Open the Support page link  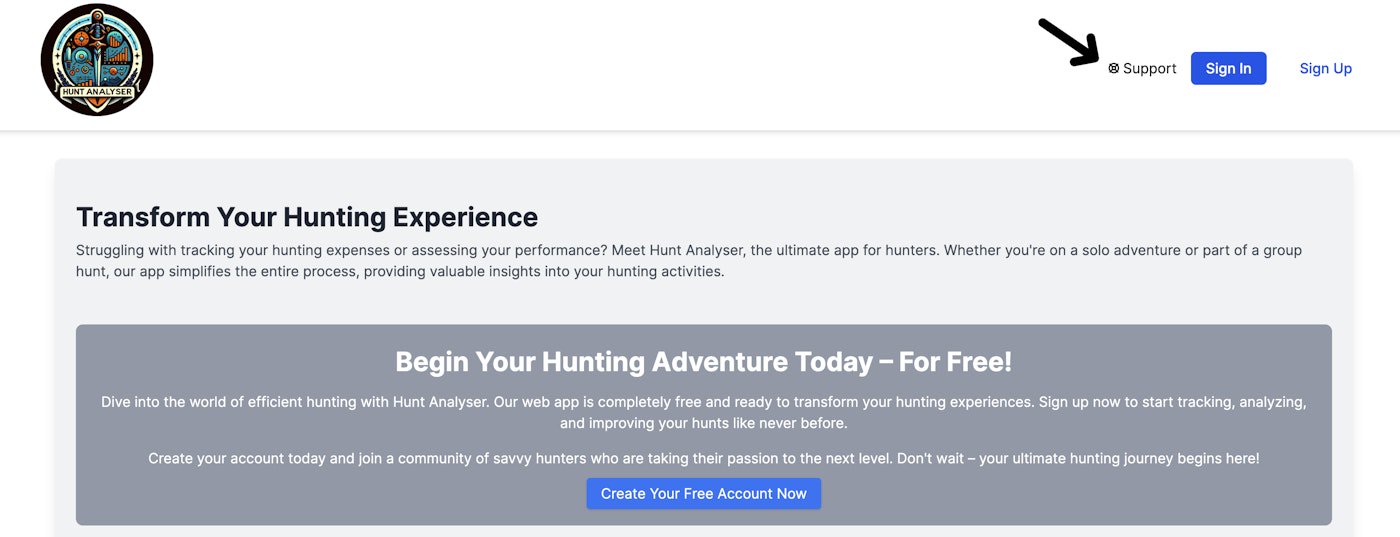1149,69
